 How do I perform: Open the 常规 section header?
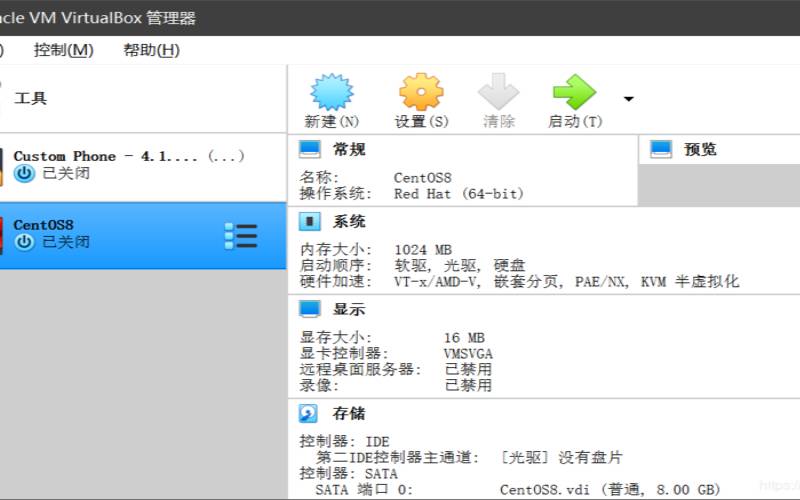349,149
